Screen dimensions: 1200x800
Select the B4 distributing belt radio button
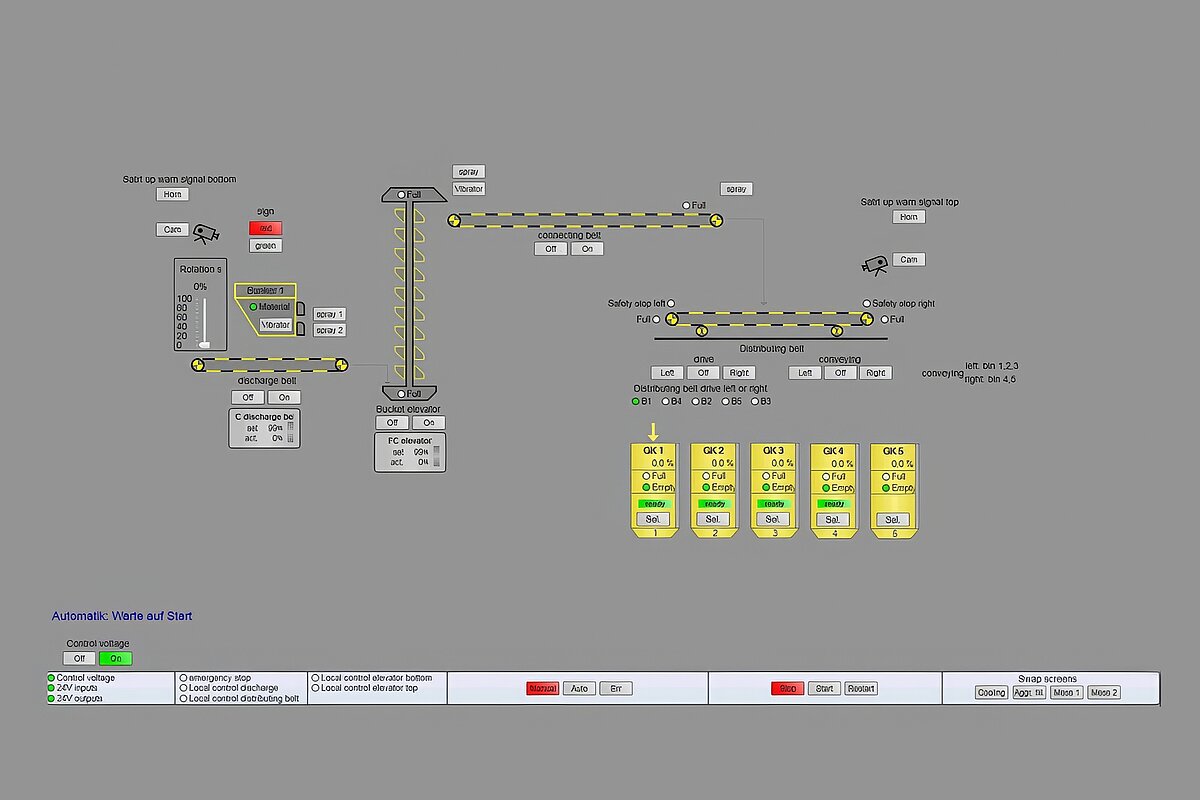tap(665, 401)
